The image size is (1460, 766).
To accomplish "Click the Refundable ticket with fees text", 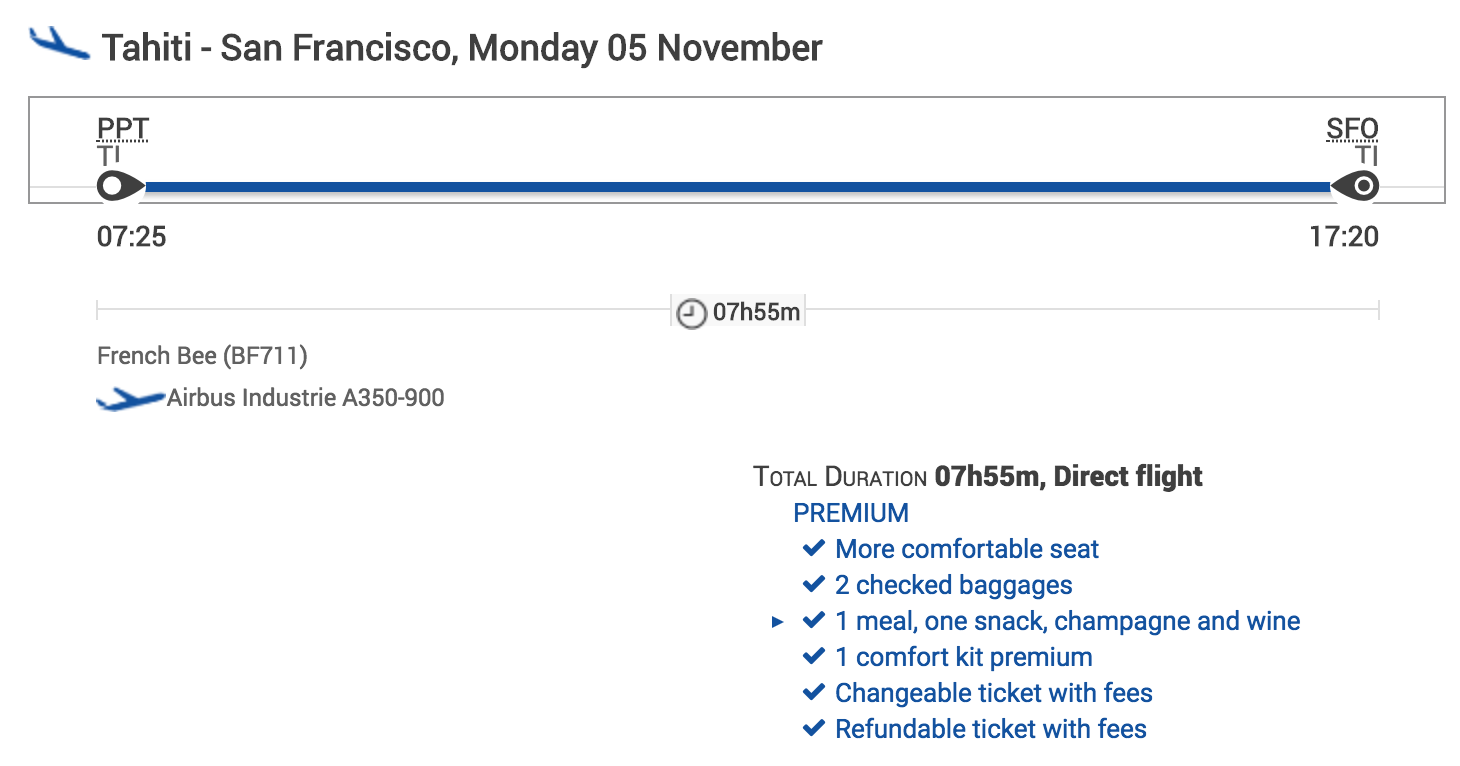I will (990, 729).
